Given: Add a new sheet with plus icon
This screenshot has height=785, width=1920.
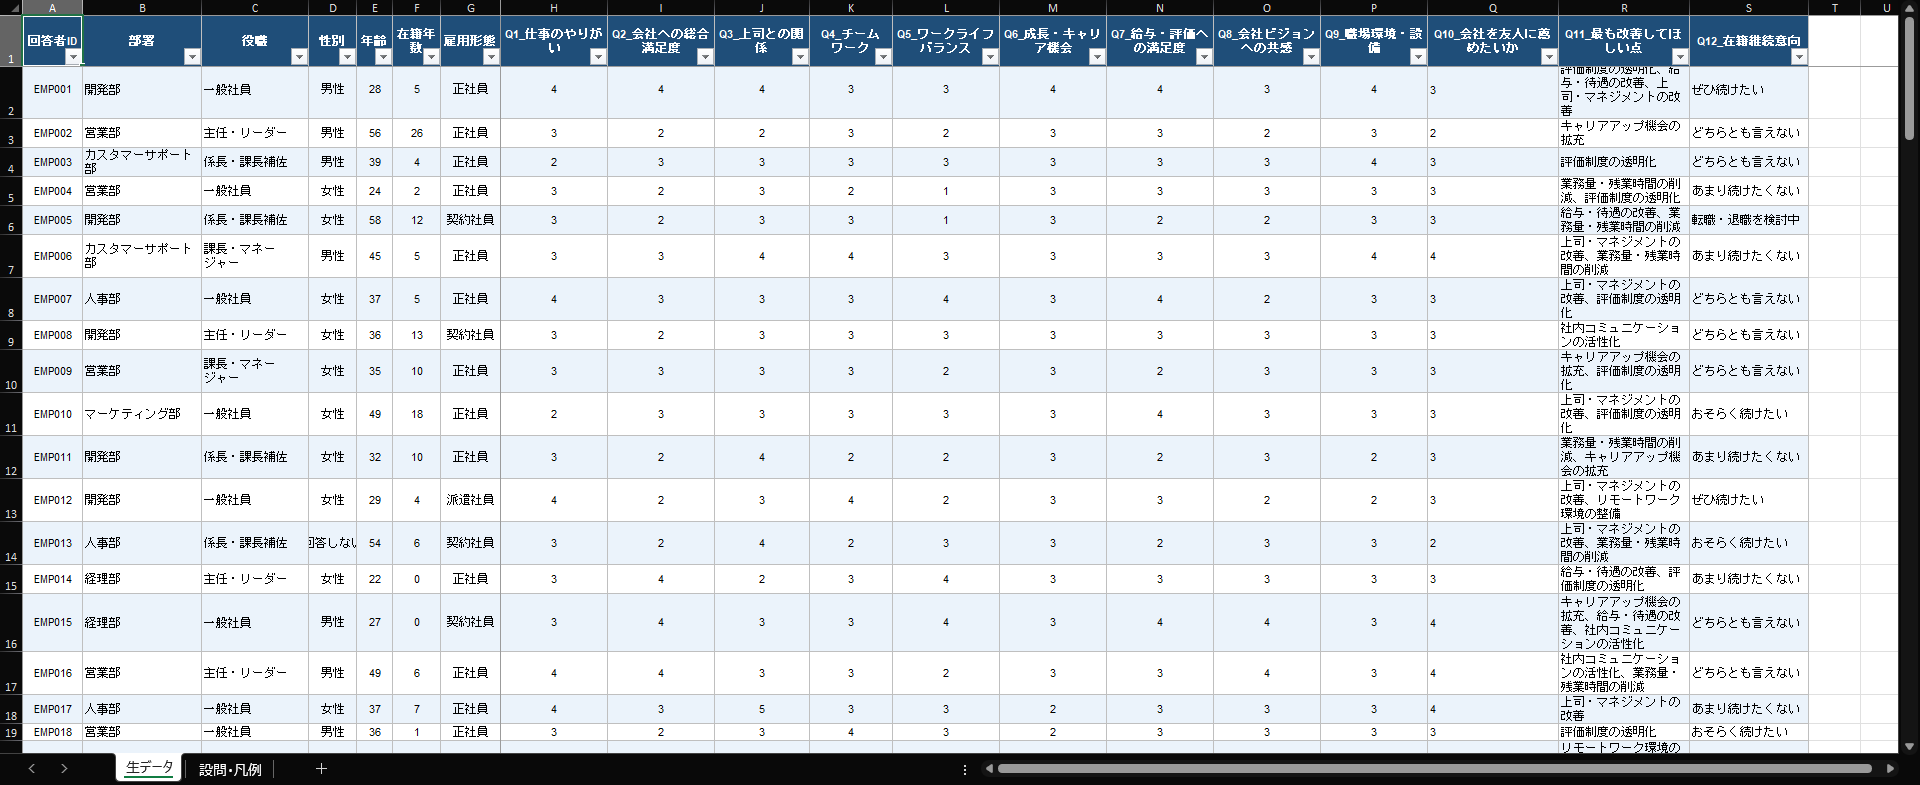Looking at the screenshot, I should point(321,769).
